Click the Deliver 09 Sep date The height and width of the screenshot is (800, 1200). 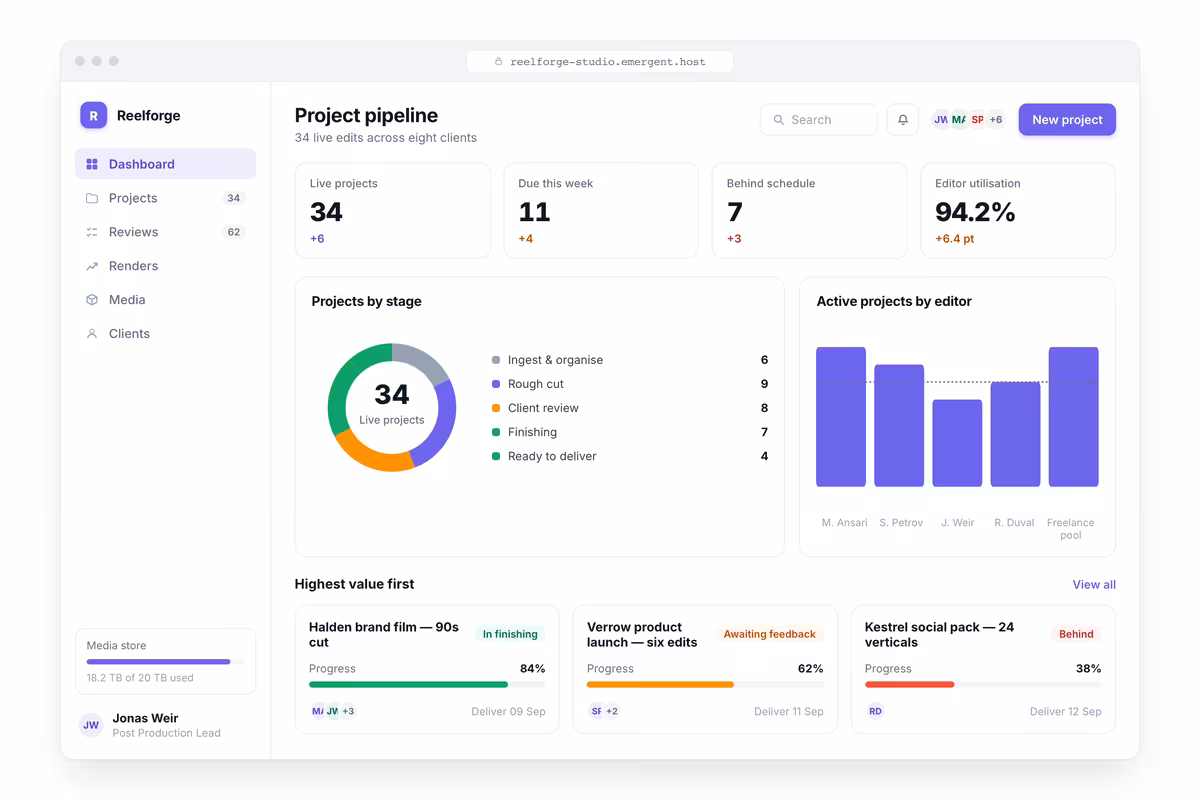508,712
